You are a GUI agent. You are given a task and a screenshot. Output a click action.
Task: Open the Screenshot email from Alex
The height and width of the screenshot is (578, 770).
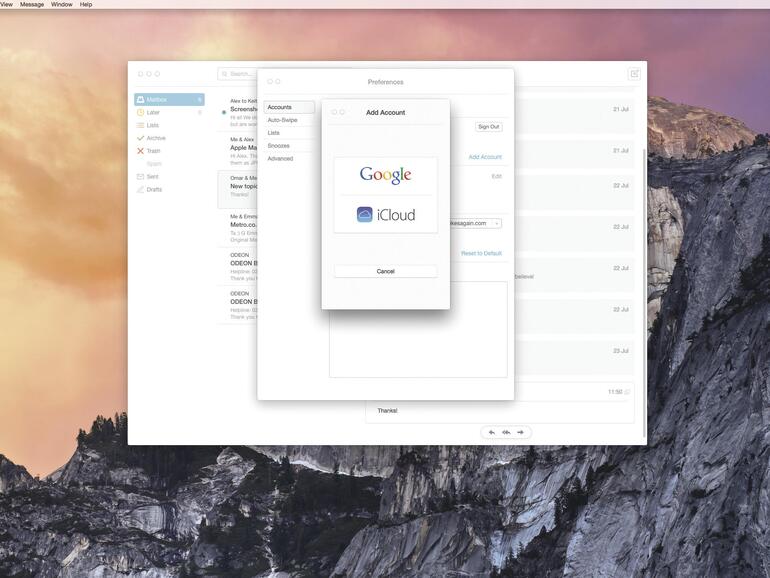coord(237,112)
